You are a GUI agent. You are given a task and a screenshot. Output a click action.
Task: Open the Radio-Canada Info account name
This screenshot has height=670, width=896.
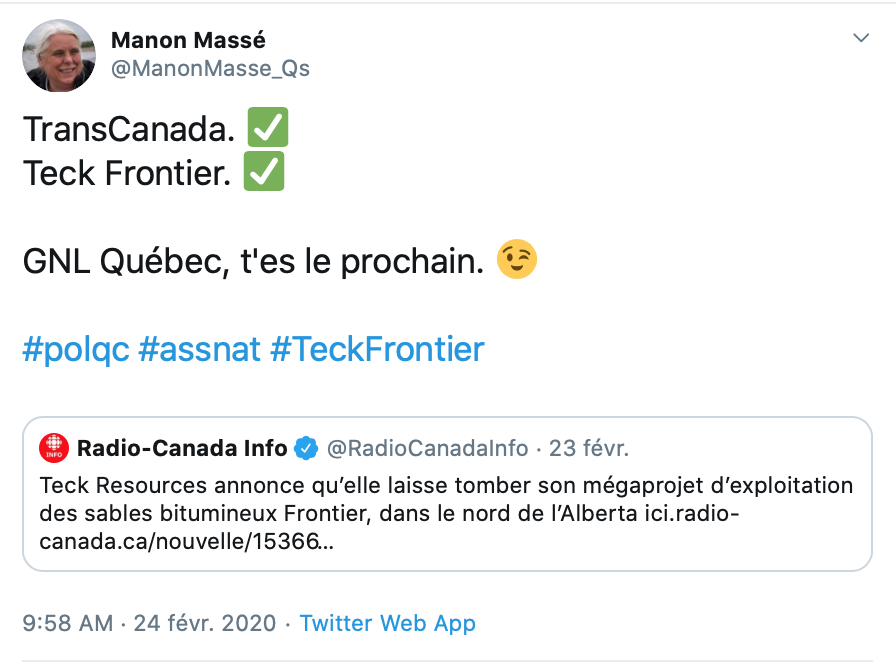point(182,447)
